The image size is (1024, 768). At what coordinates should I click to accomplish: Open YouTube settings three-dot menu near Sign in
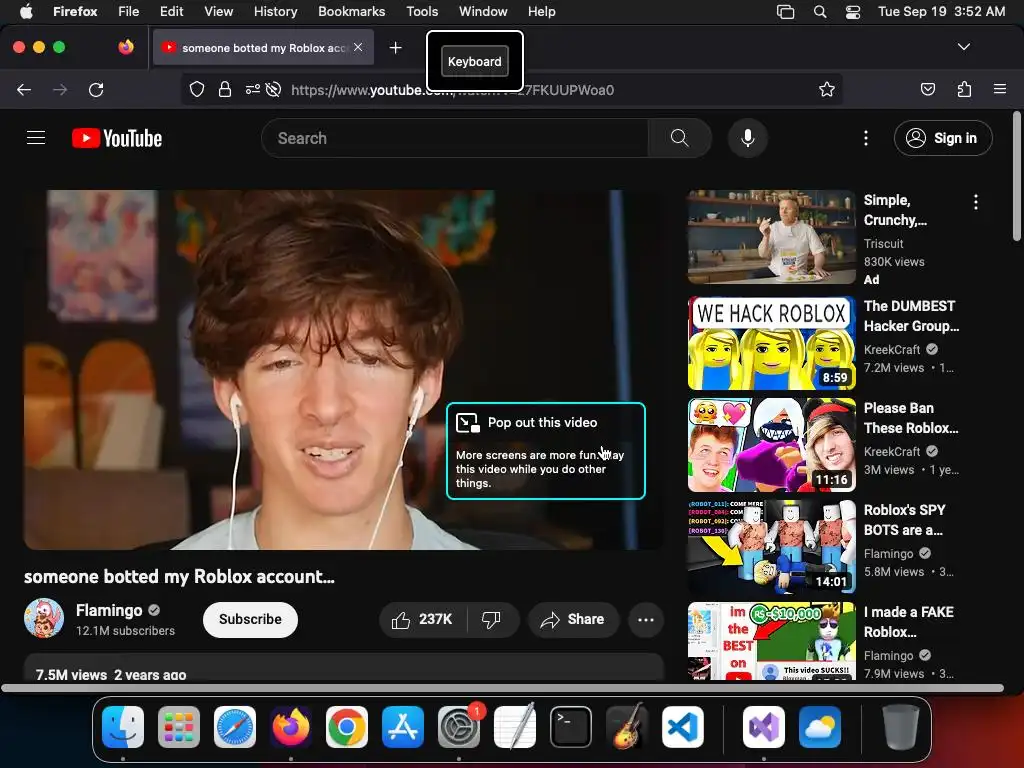[x=866, y=138]
